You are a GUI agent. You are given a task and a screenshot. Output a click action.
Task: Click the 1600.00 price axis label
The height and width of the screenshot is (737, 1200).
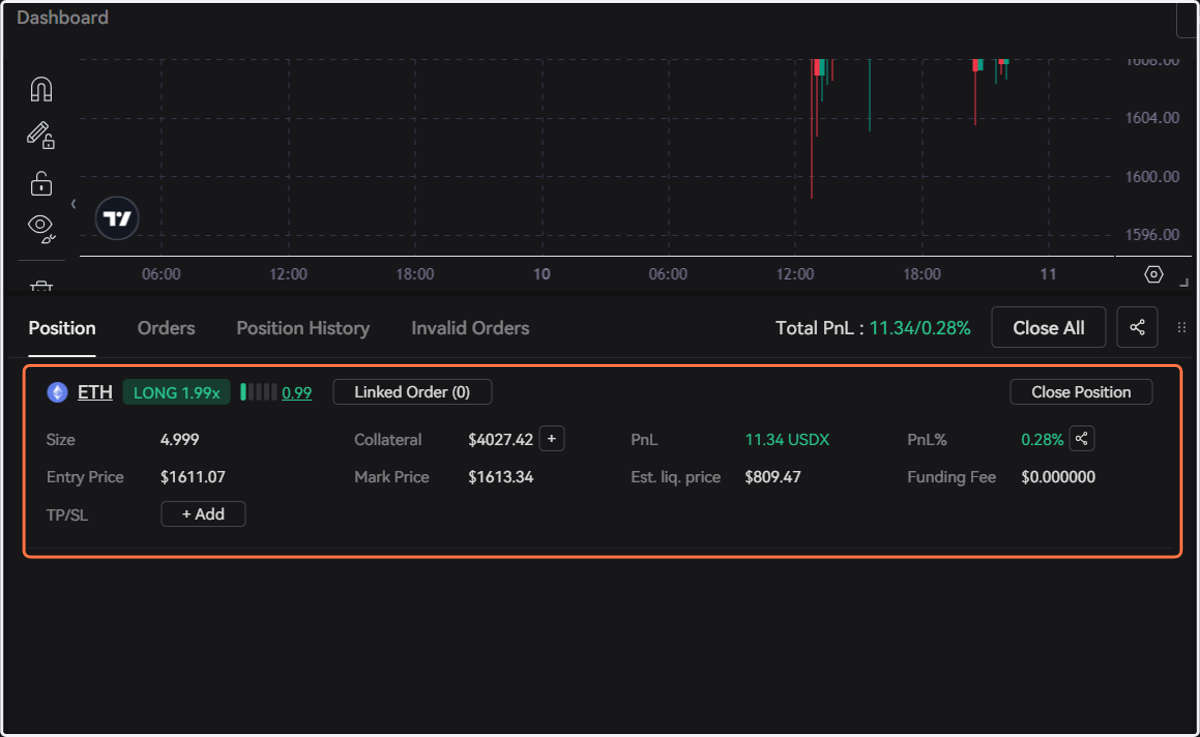tap(1152, 176)
